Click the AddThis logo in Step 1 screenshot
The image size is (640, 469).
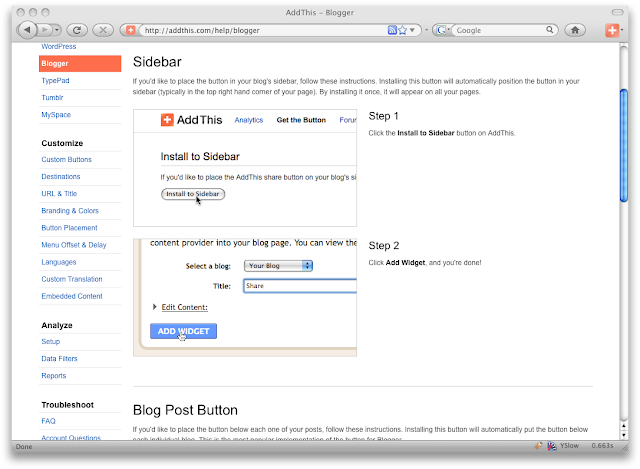pos(191,120)
